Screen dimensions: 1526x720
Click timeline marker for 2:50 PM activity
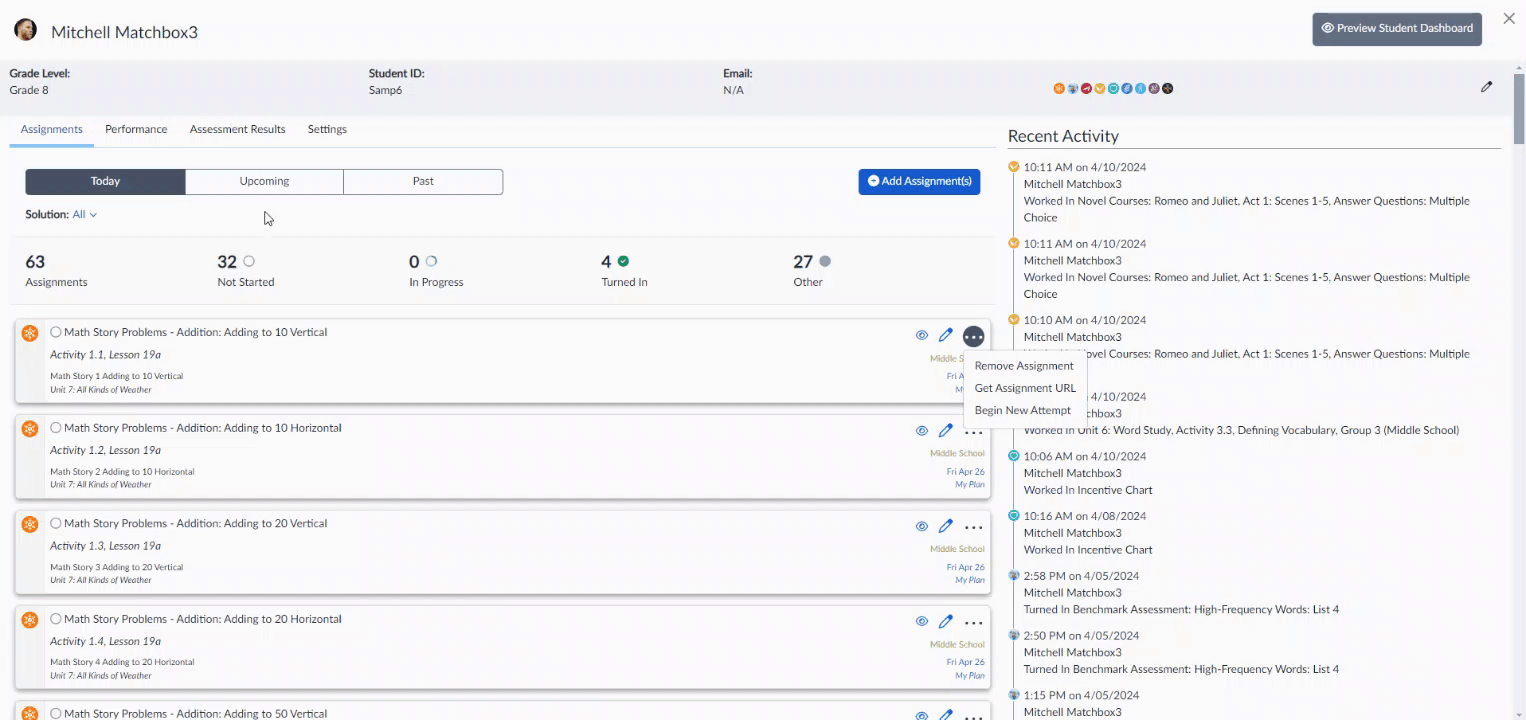tap(1013, 635)
